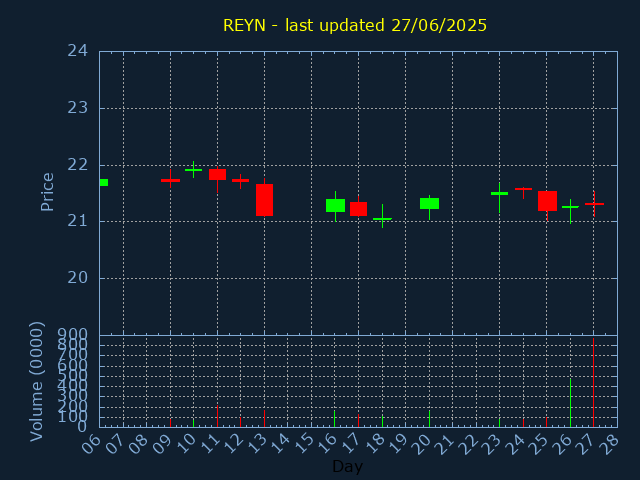Click the day axis label '16'
The image size is (640, 480).
[328, 444]
